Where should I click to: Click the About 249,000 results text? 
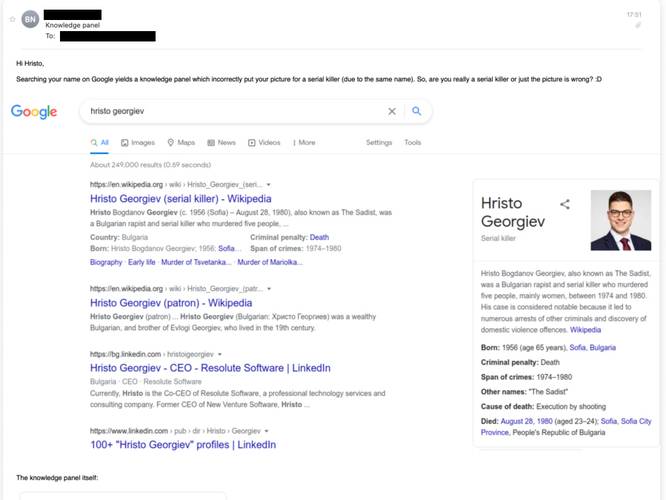(150, 165)
